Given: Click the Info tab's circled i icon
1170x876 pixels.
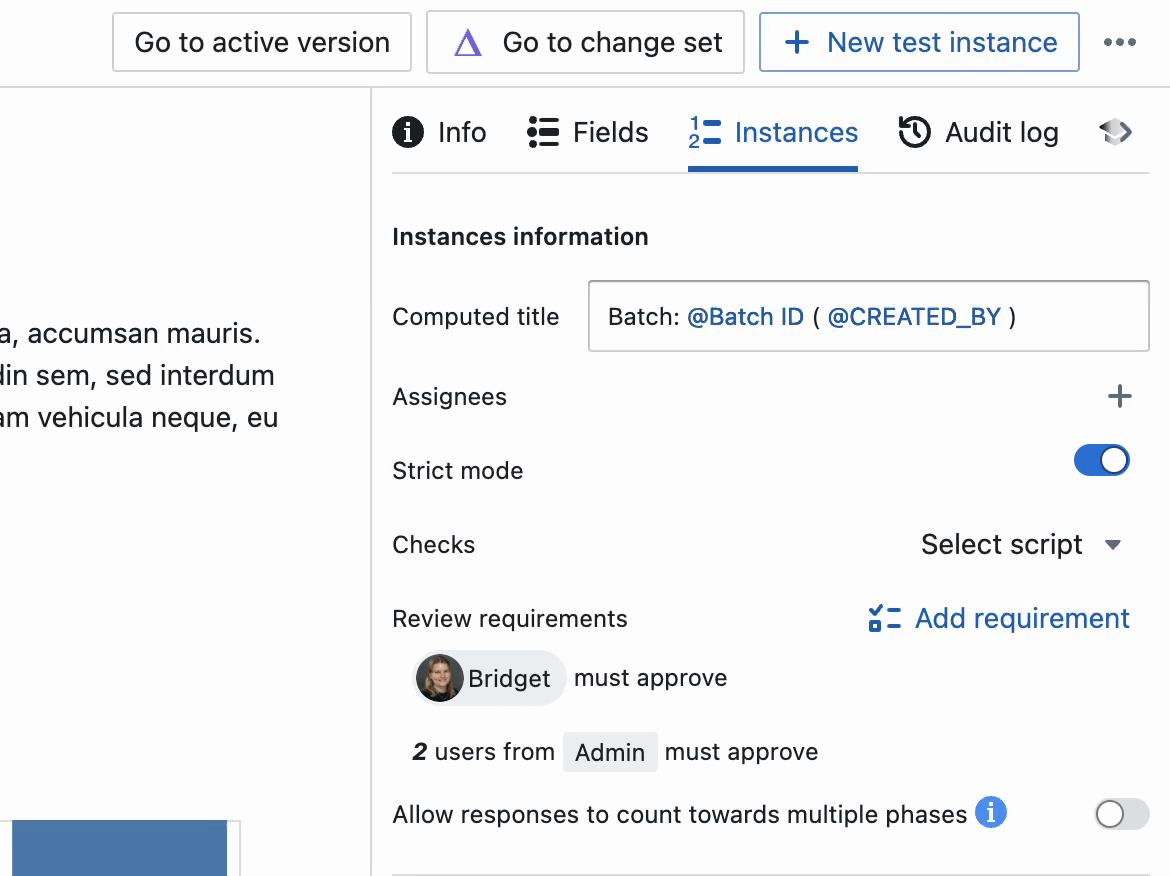Looking at the screenshot, I should [x=408, y=132].
